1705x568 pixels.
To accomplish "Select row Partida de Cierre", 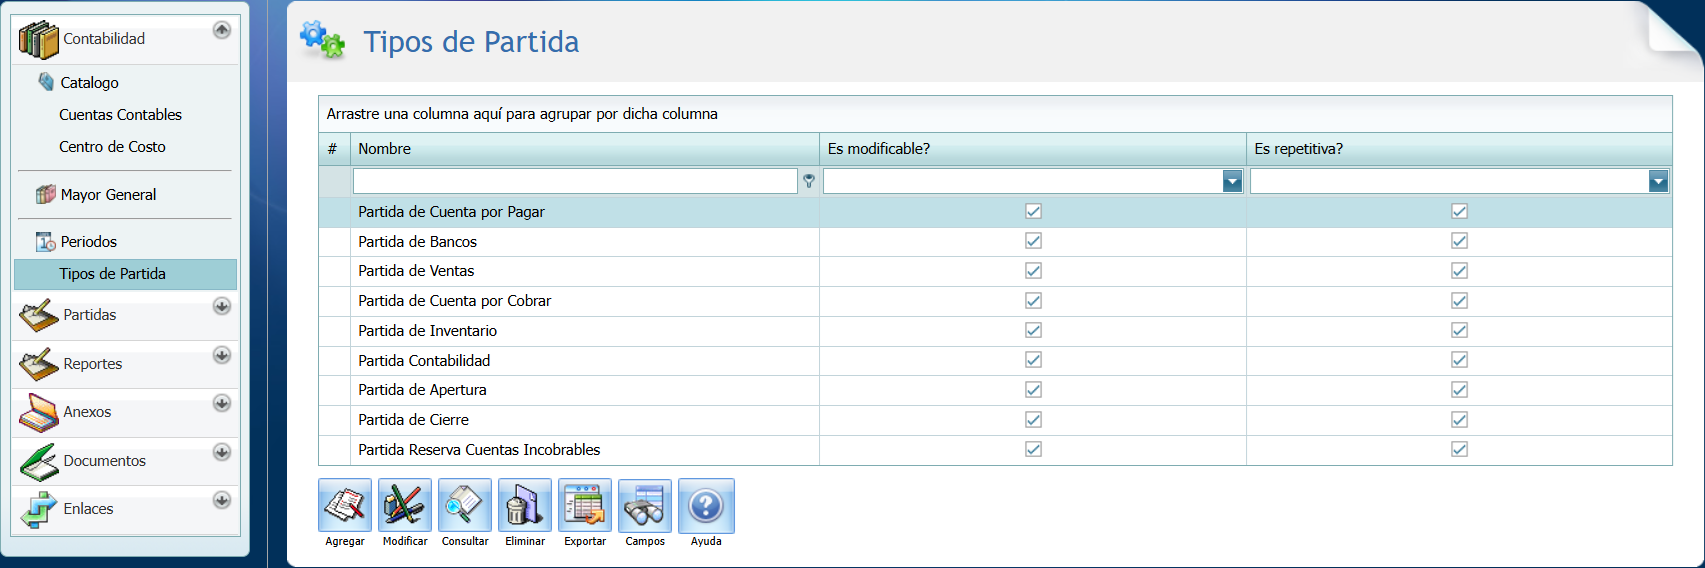I will (995, 420).
